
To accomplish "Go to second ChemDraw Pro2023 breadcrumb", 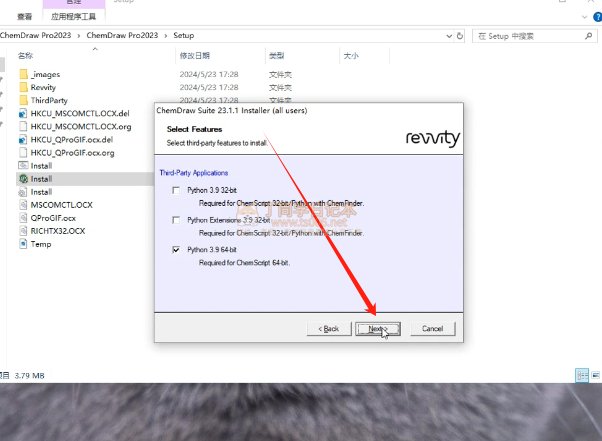I will [x=122, y=35].
